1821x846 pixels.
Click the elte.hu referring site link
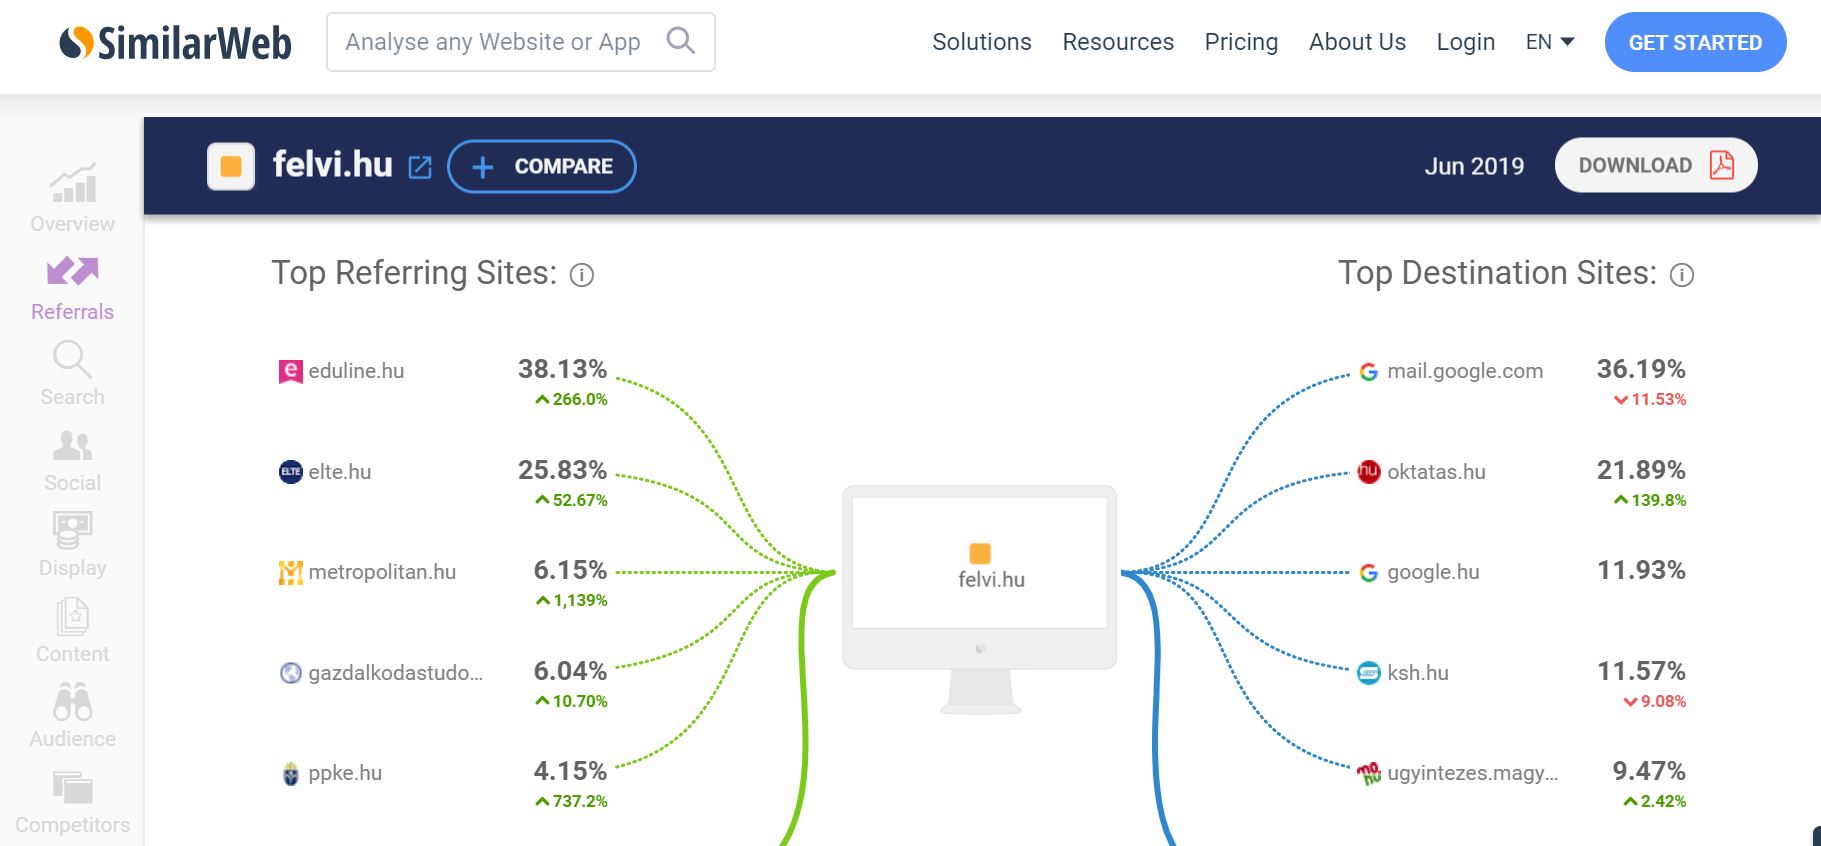coord(339,472)
